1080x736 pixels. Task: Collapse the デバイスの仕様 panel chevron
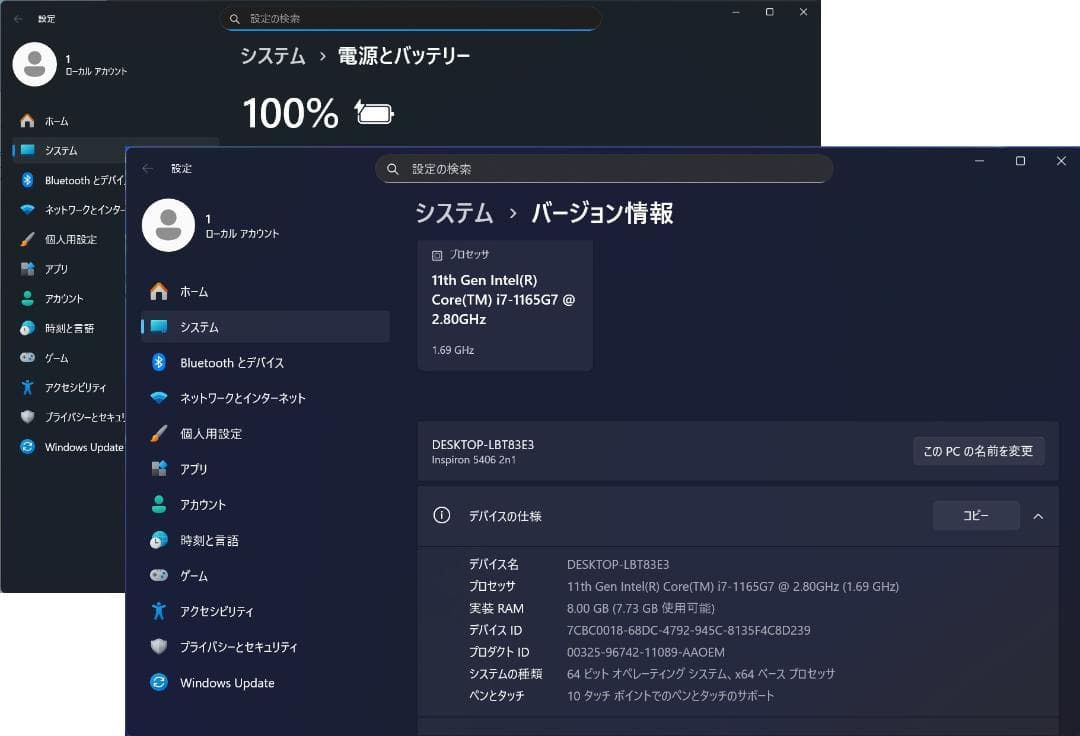coord(1038,516)
